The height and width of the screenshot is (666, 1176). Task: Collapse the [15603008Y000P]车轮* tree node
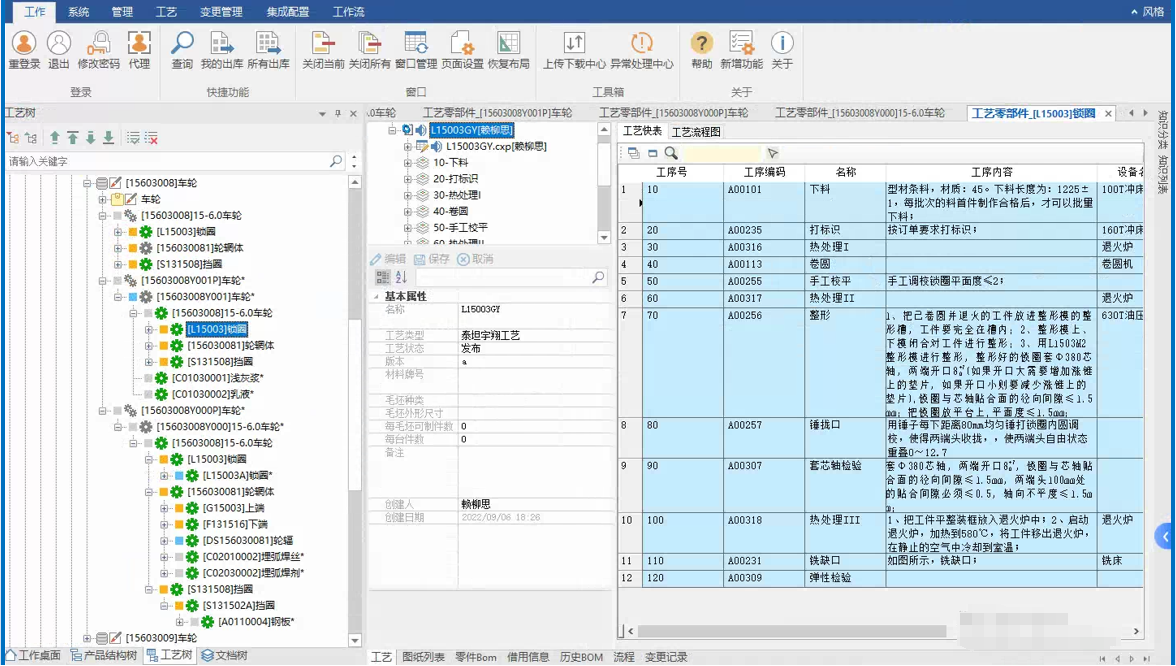(x=103, y=411)
